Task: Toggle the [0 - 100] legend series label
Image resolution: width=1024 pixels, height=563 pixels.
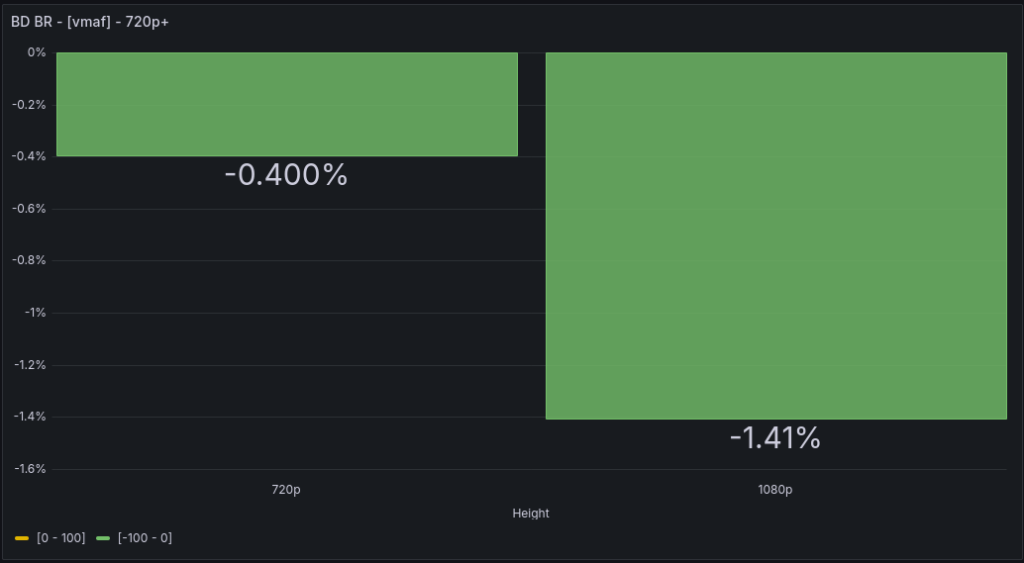Action: point(60,538)
